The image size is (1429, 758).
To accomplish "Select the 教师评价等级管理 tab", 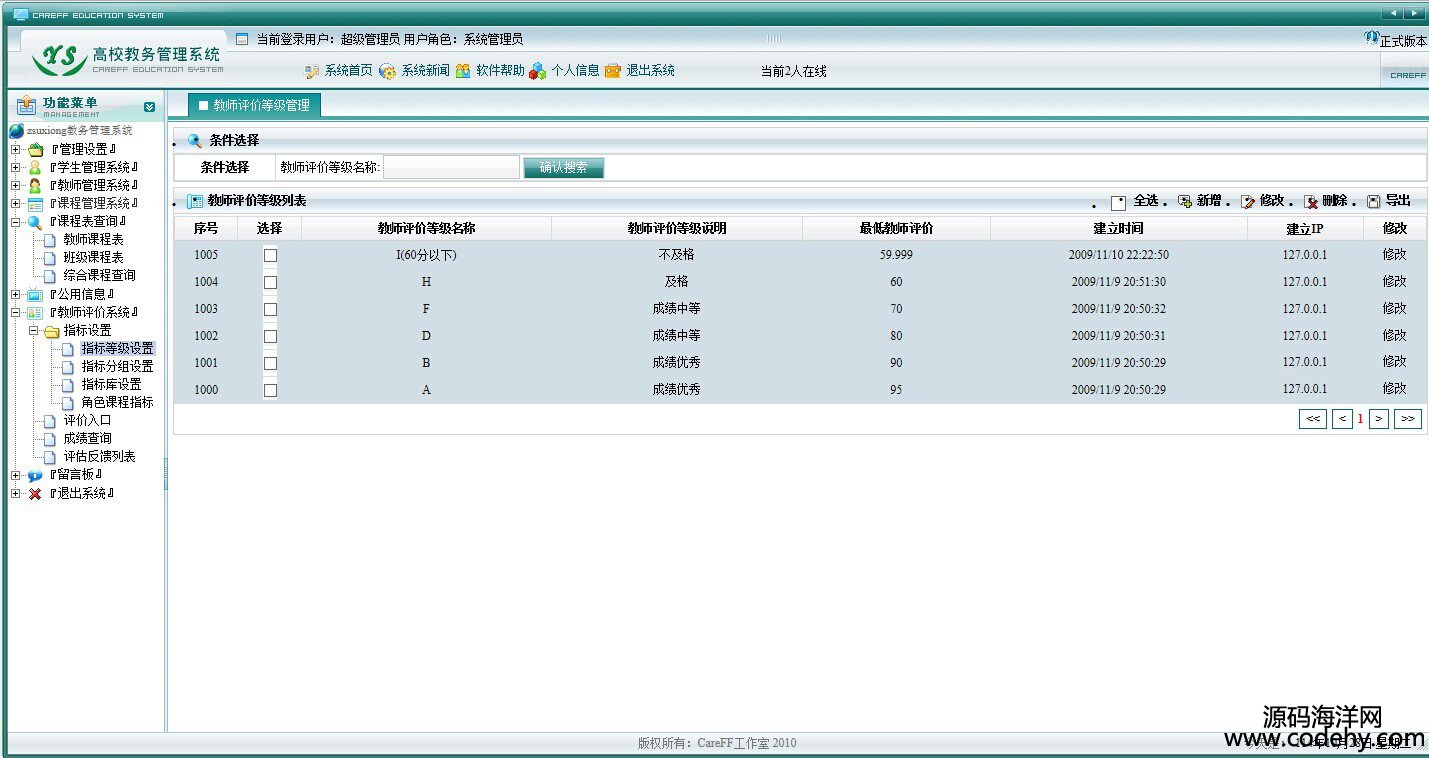I will [x=254, y=105].
